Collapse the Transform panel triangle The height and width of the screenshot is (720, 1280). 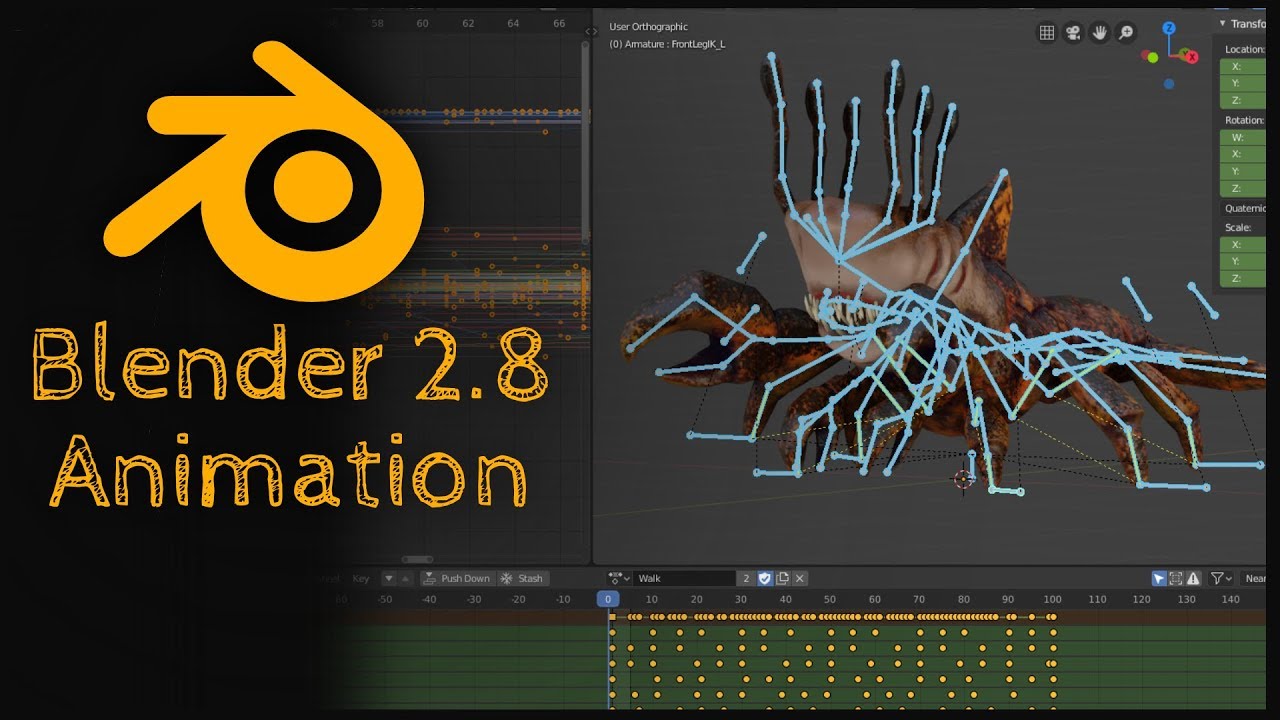pyautogui.click(x=1222, y=23)
